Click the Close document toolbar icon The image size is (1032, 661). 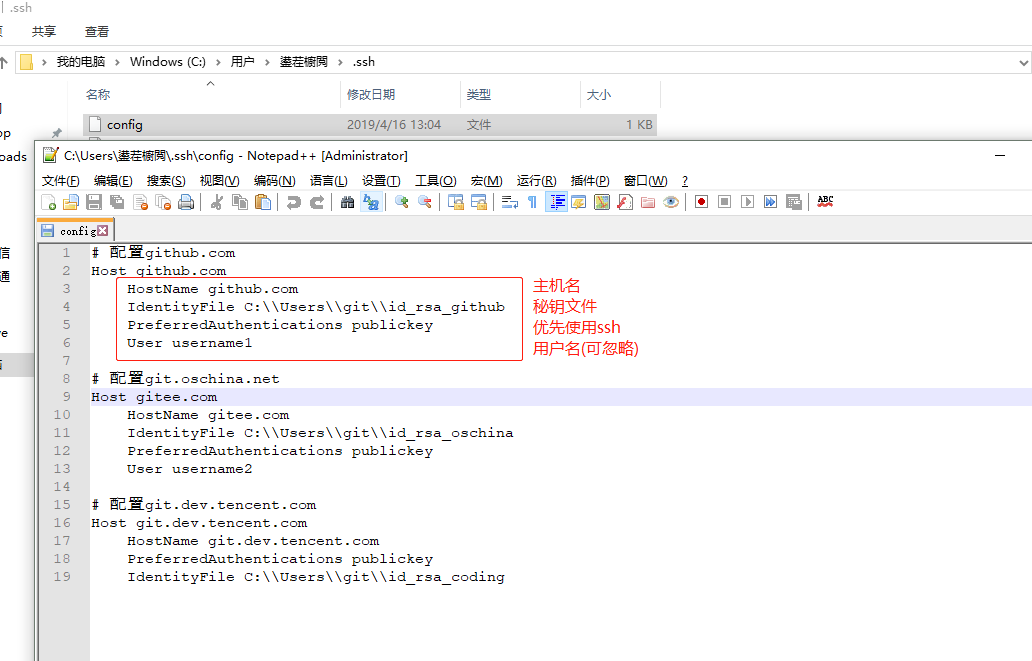pyautogui.click(x=140, y=202)
